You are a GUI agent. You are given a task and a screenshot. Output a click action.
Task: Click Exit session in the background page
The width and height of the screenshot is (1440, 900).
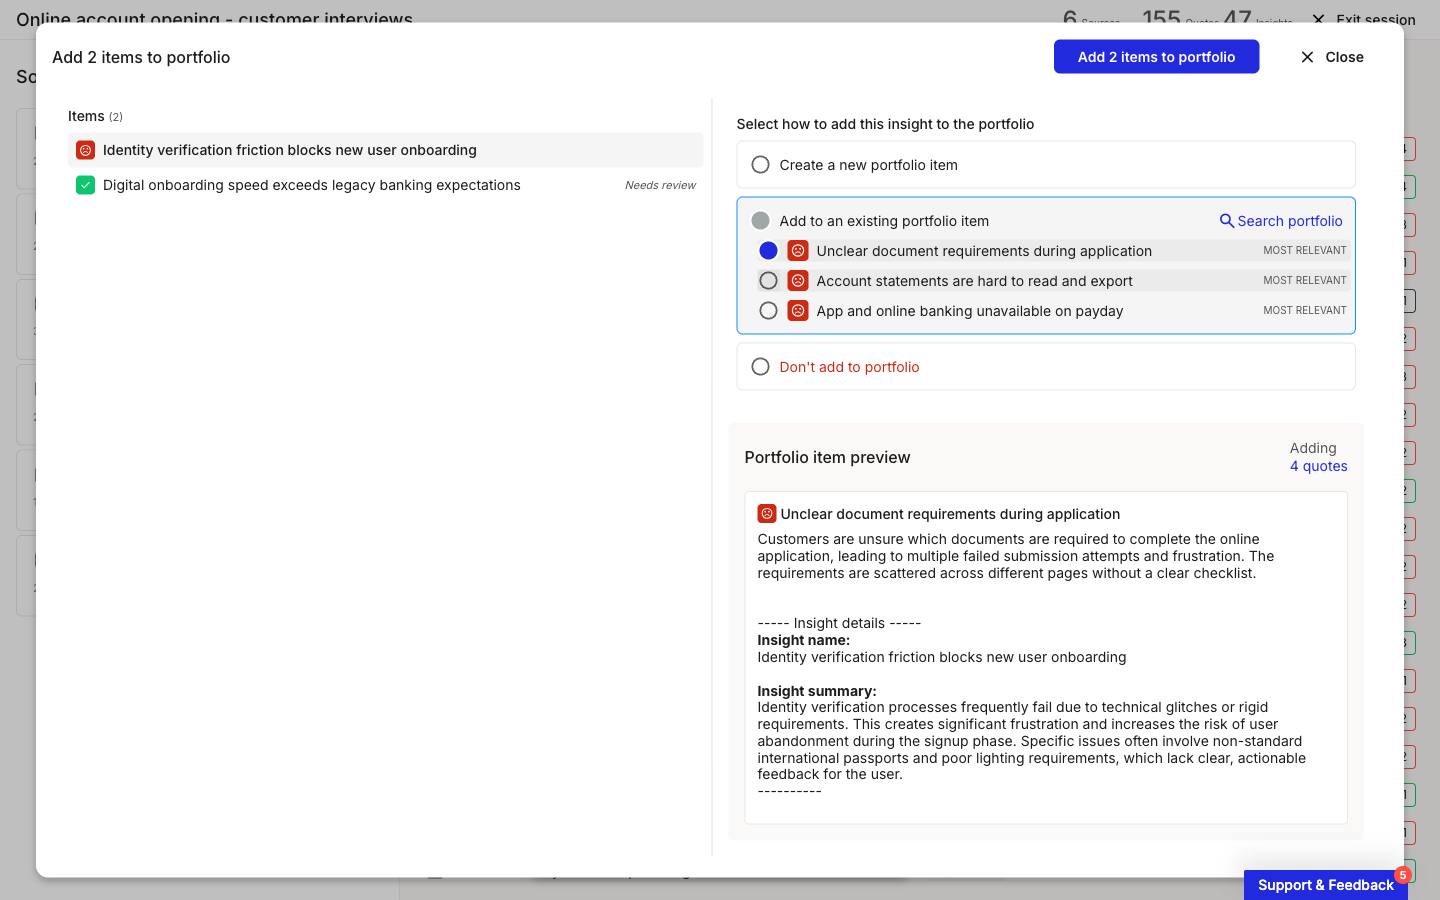1363,19
